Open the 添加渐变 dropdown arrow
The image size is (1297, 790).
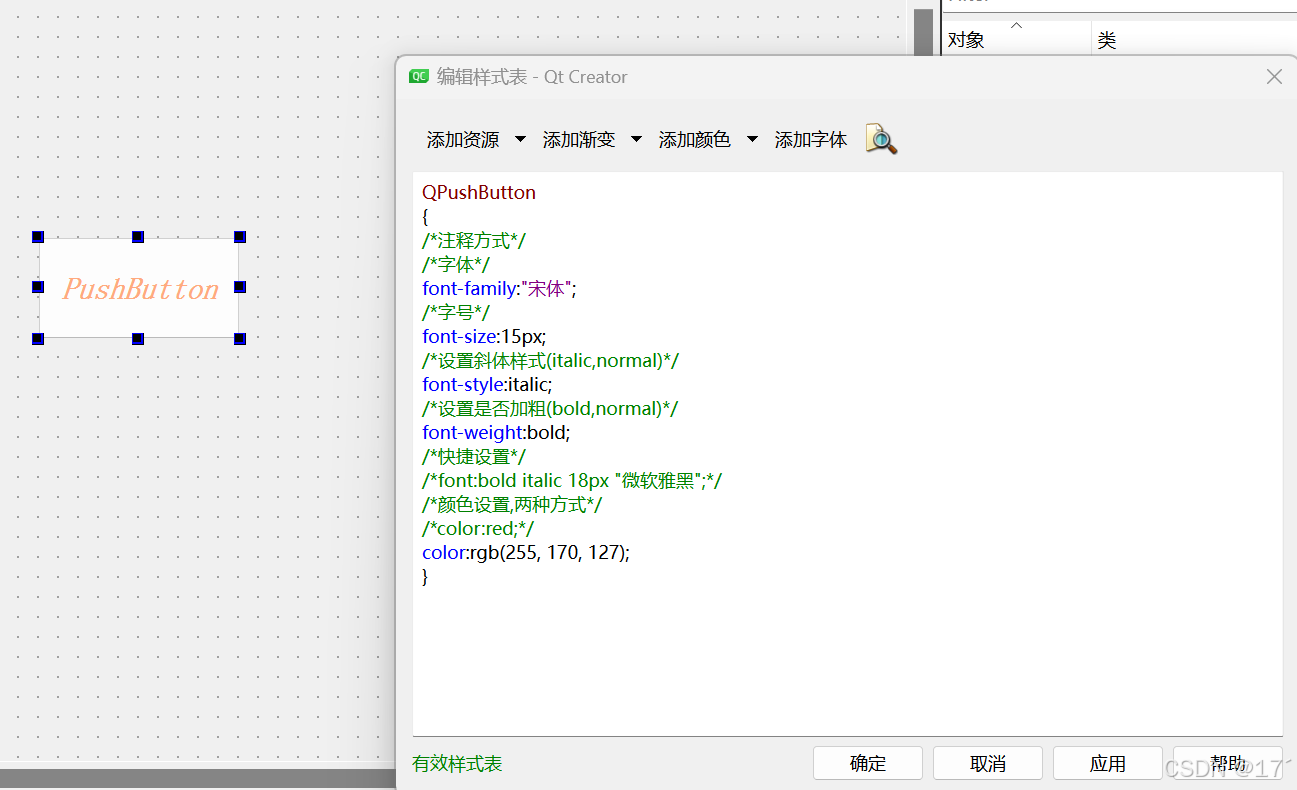pyautogui.click(x=636, y=140)
